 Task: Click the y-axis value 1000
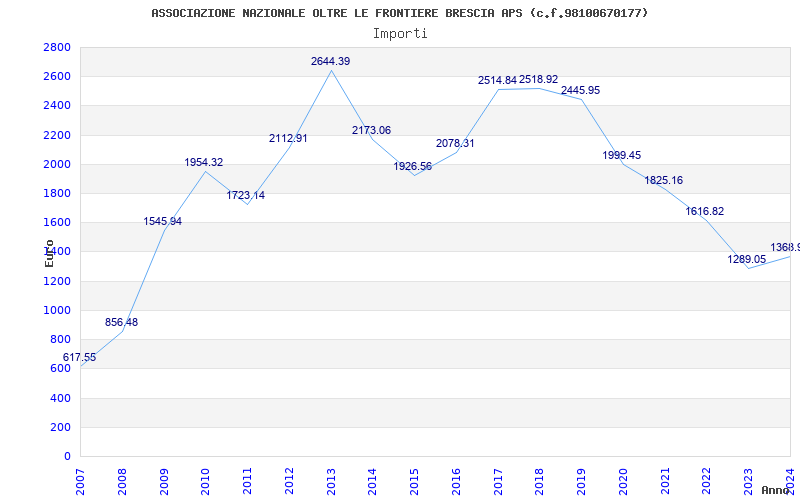pos(57,310)
